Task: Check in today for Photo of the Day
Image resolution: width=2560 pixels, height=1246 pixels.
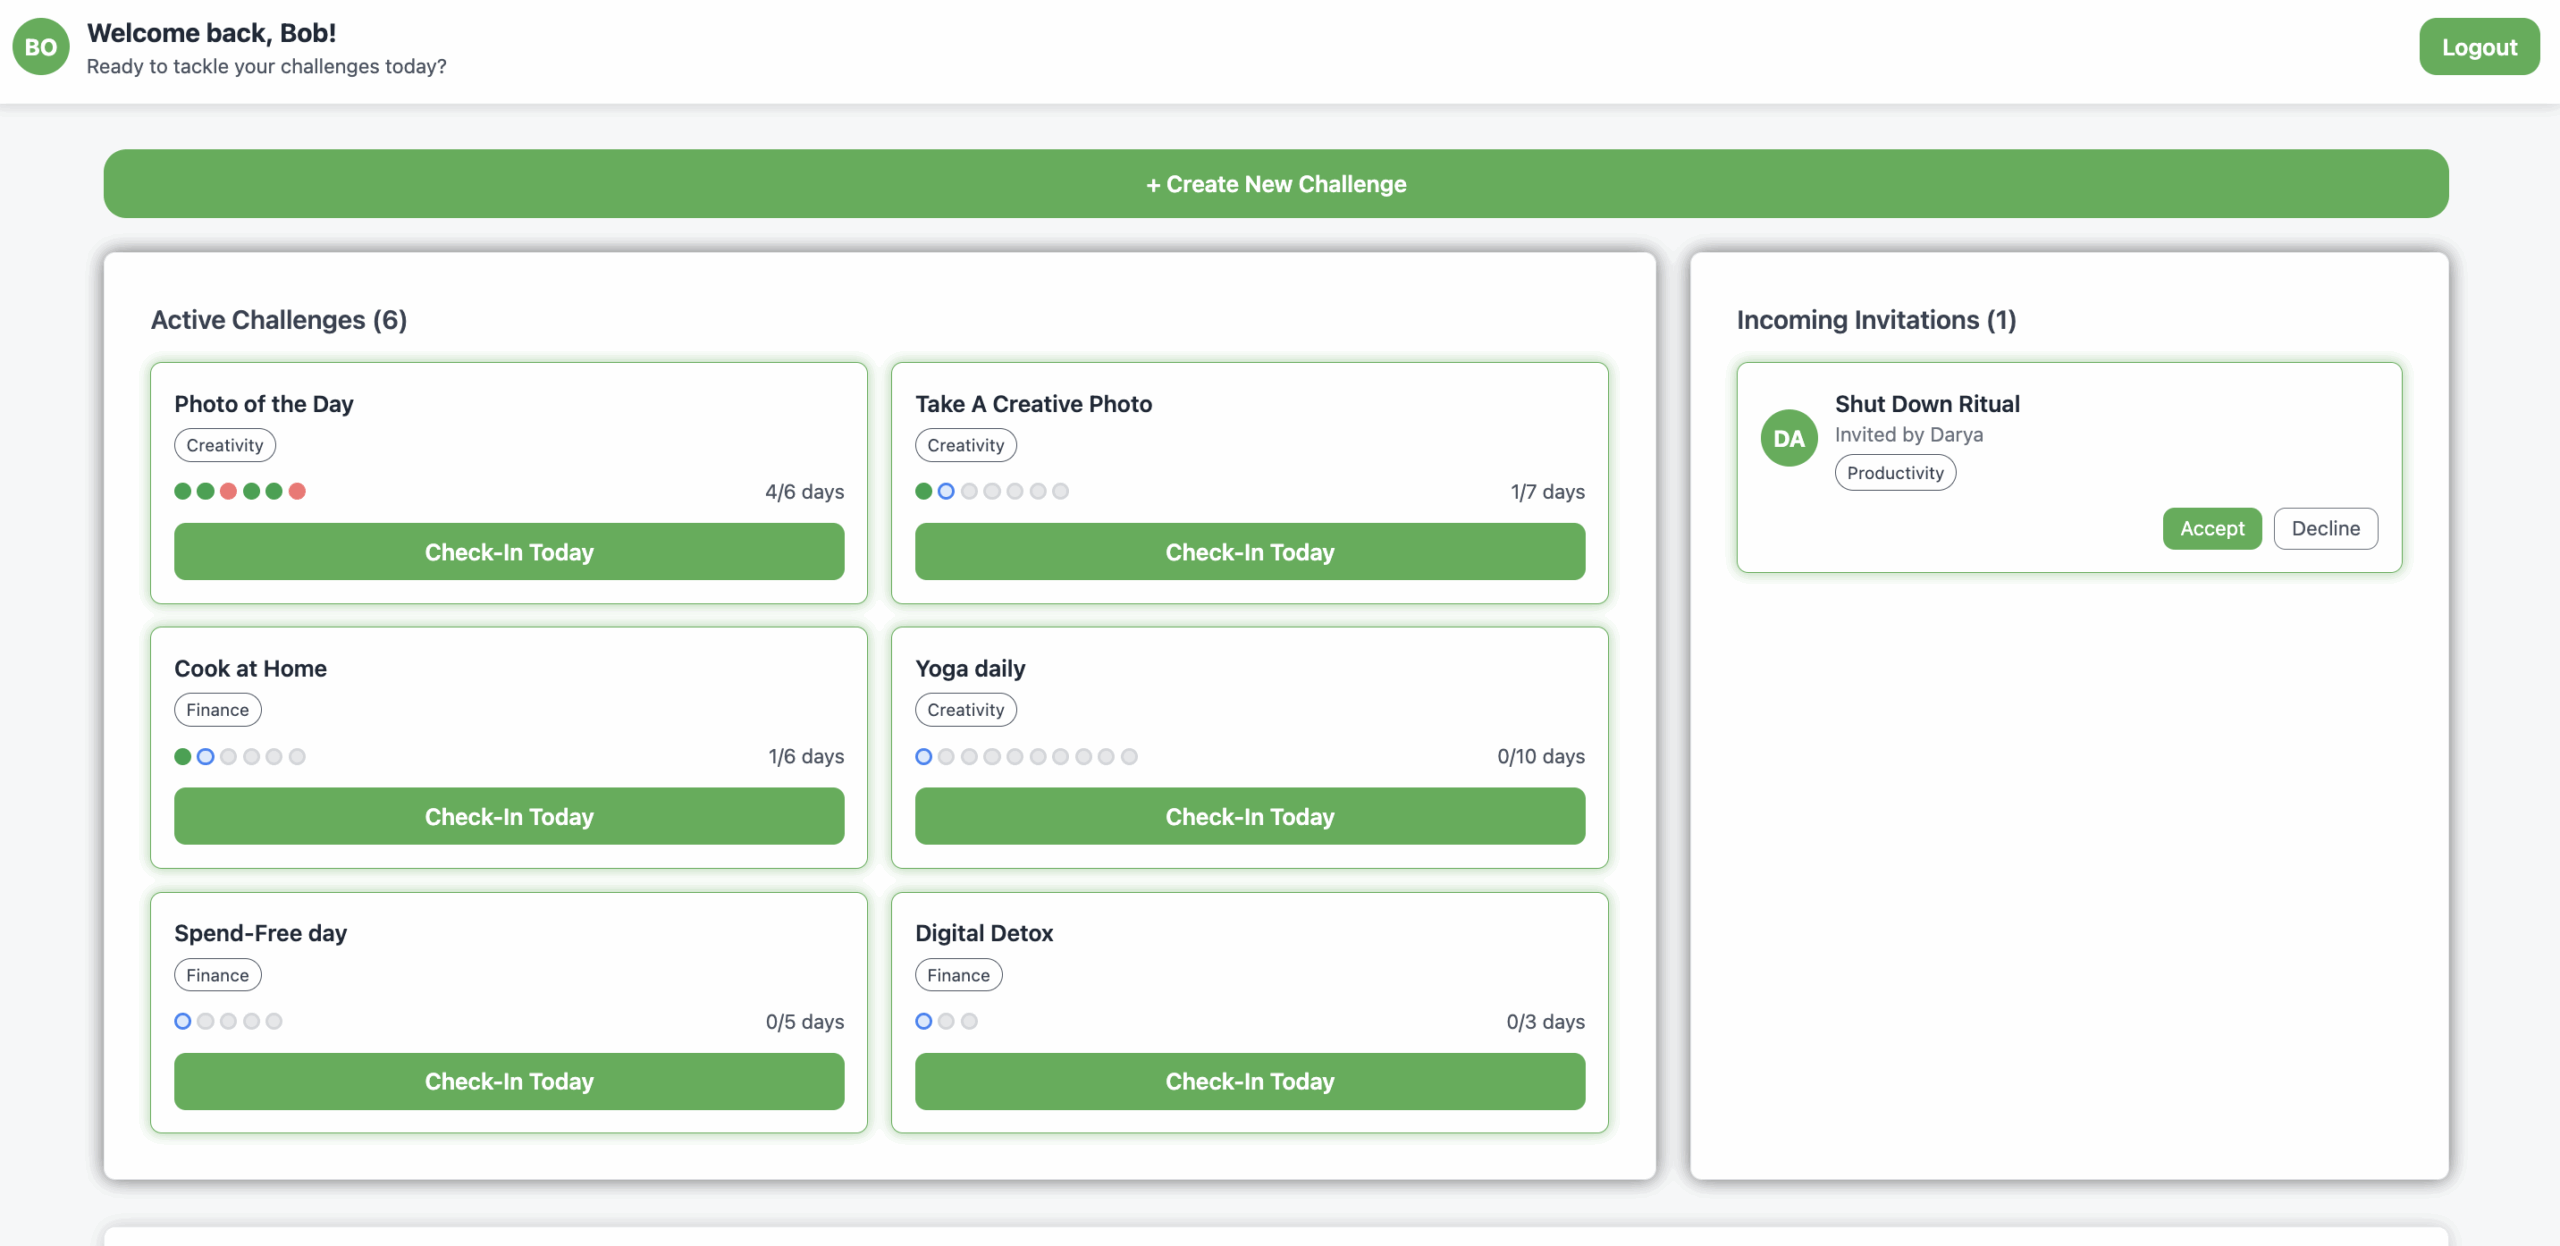Action: coord(509,552)
